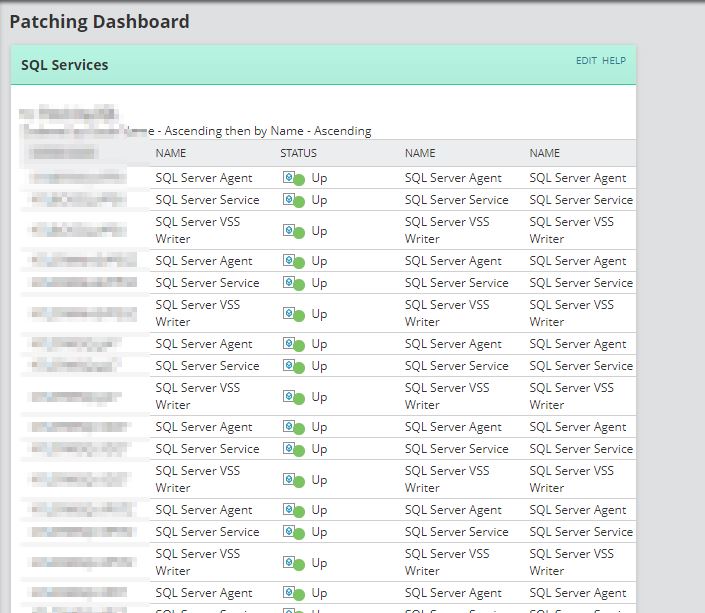Image resolution: width=705 pixels, height=613 pixels.
Task: Click the second SQL Server VSS Writer status icon
Action: [294, 314]
